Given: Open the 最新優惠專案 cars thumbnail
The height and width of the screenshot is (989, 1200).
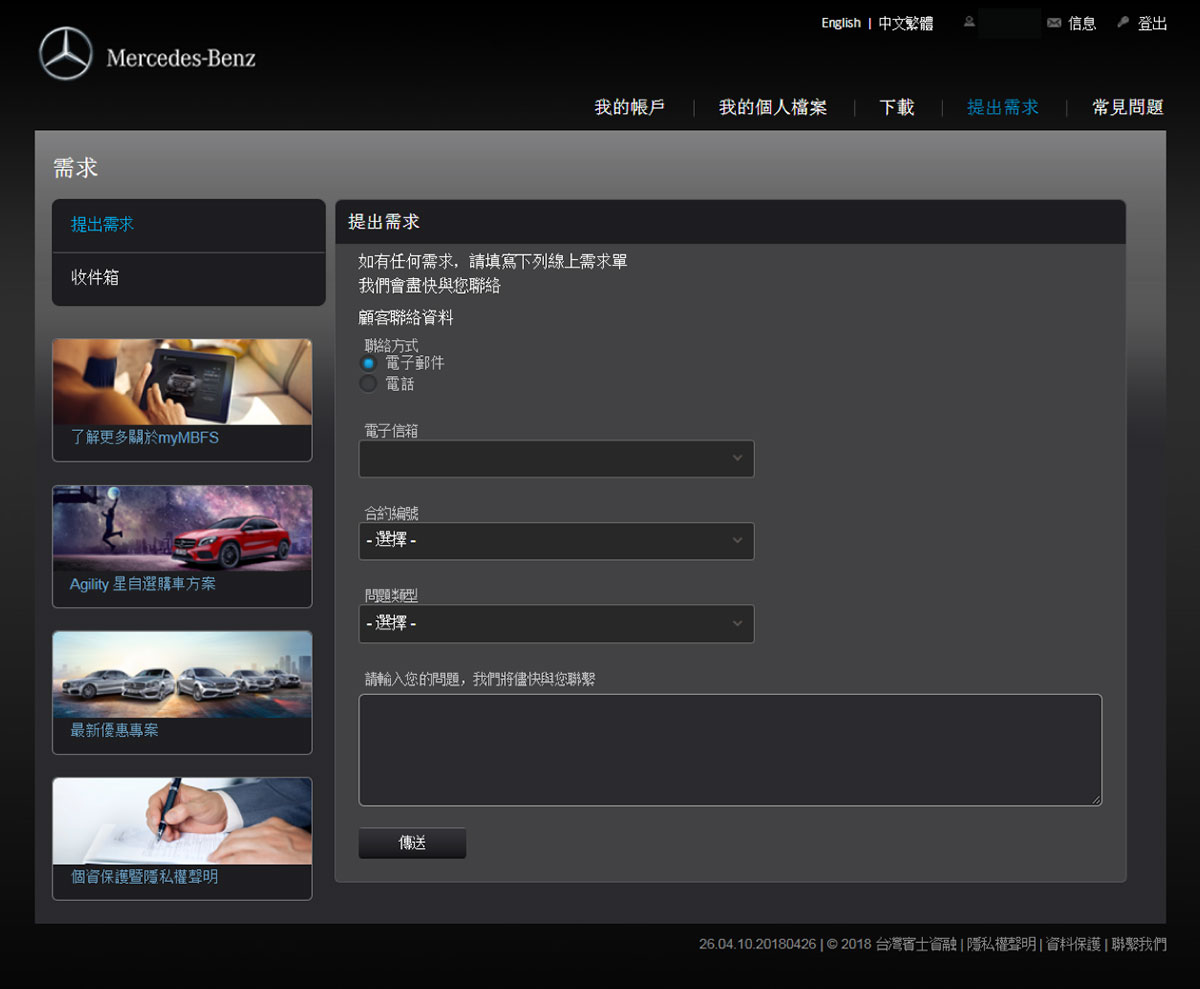Looking at the screenshot, I should 182,674.
